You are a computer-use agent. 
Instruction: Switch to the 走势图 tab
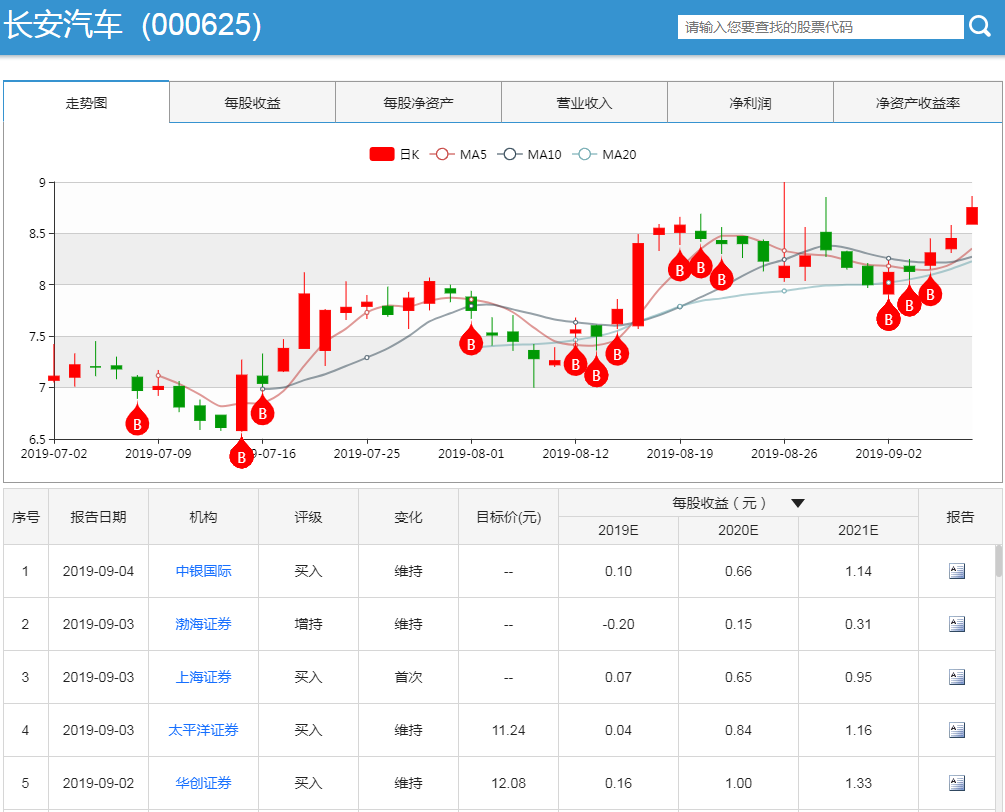[86, 102]
